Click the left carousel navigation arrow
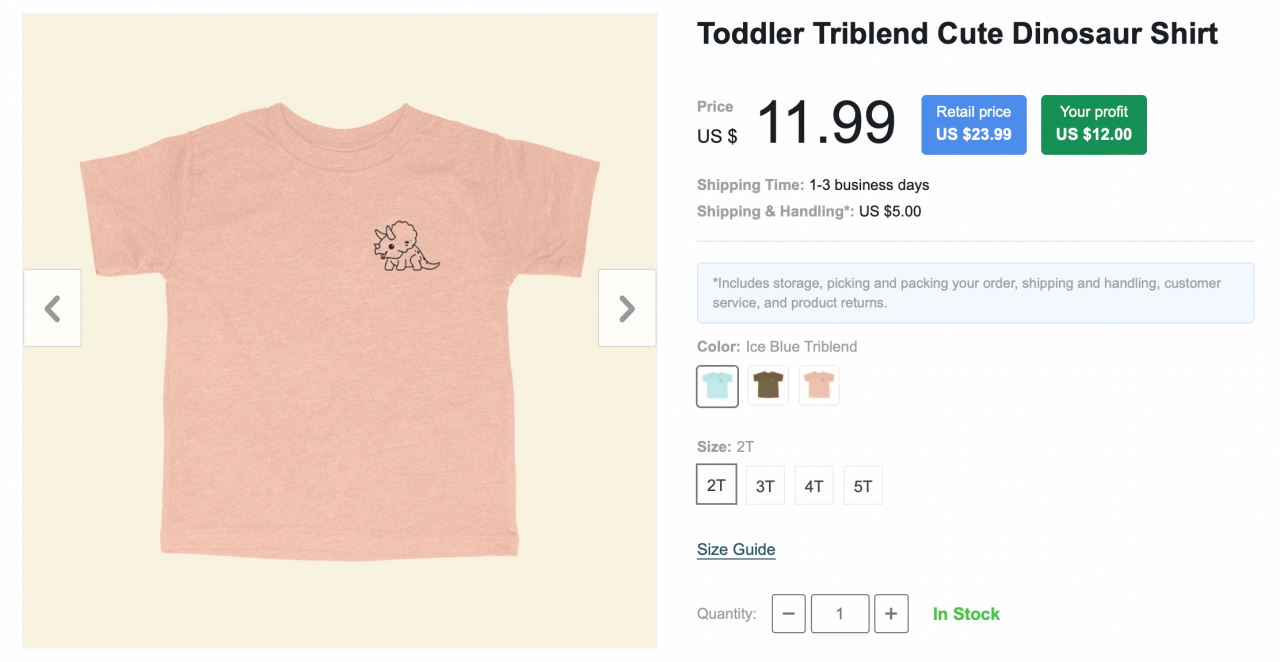 tap(52, 308)
